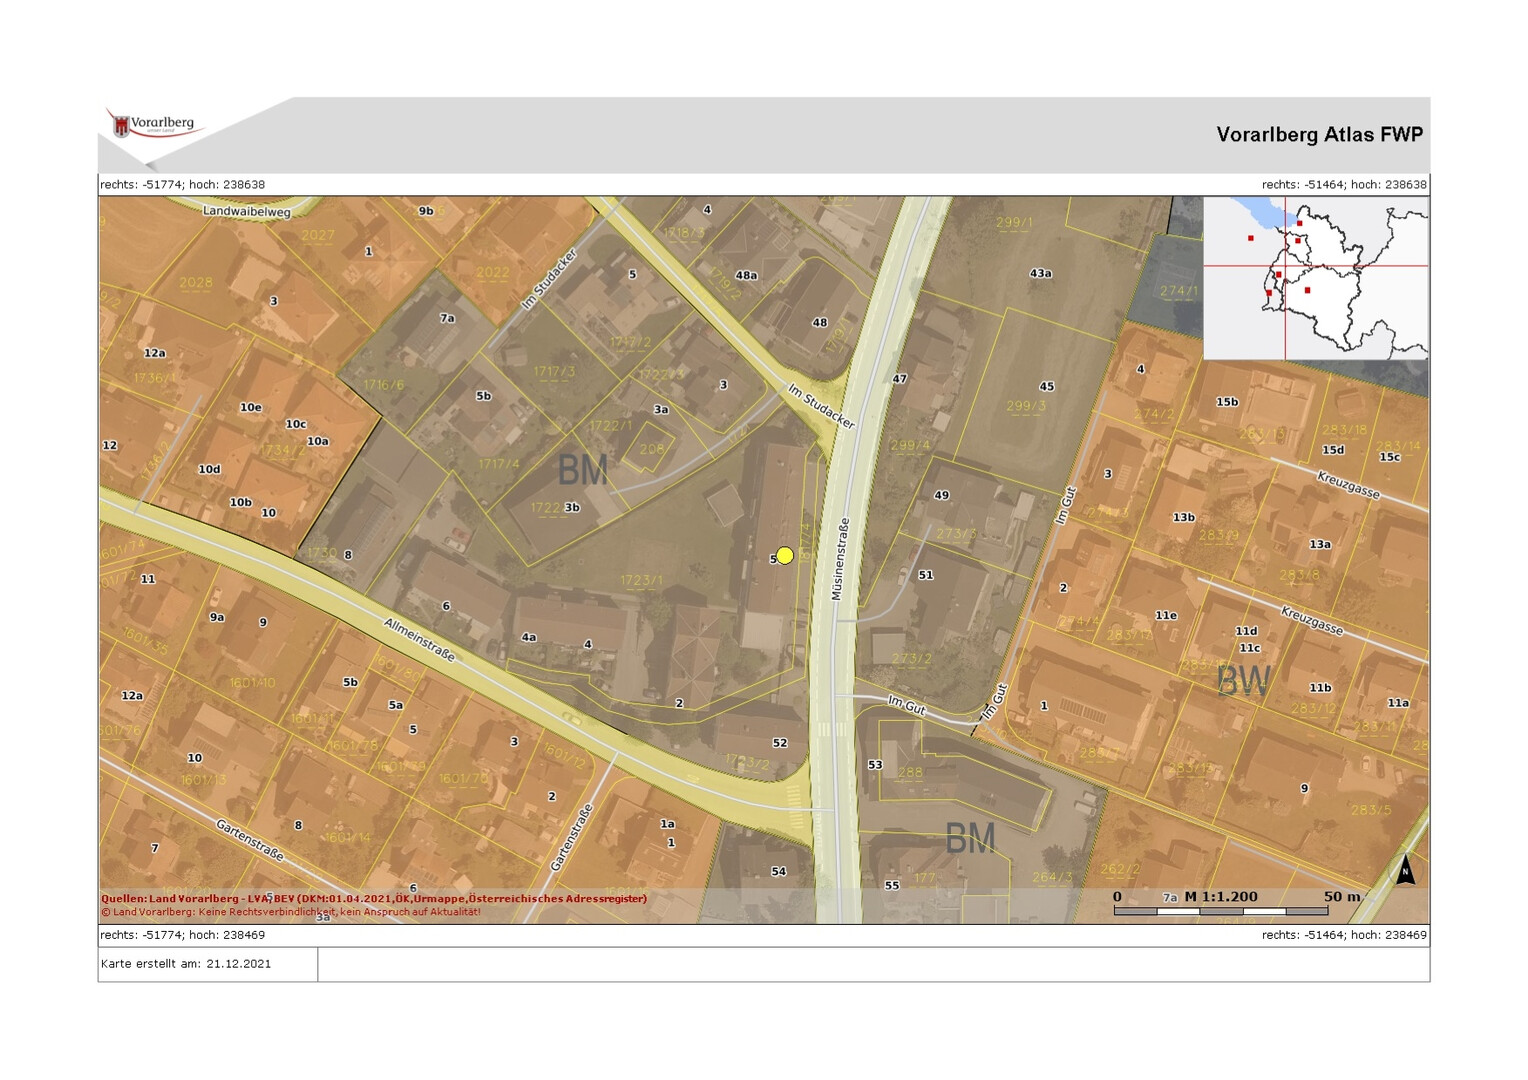
Task: Click the BM label beside parcel 208
Action: 582,470
